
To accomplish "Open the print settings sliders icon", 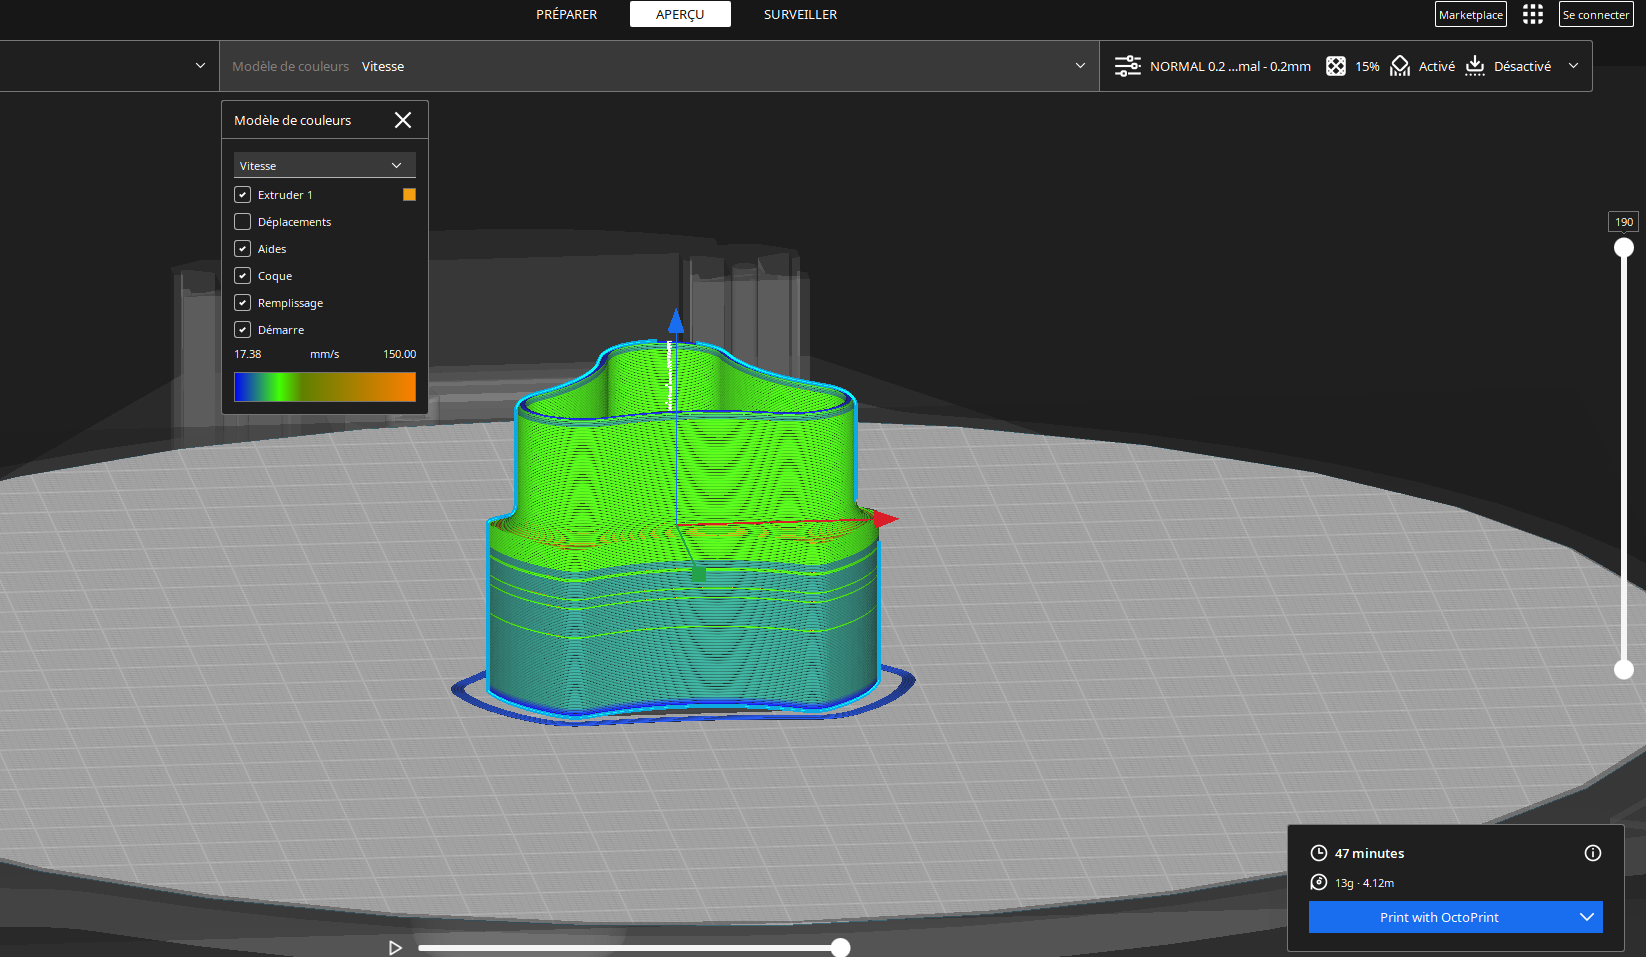I will coord(1127,66).
